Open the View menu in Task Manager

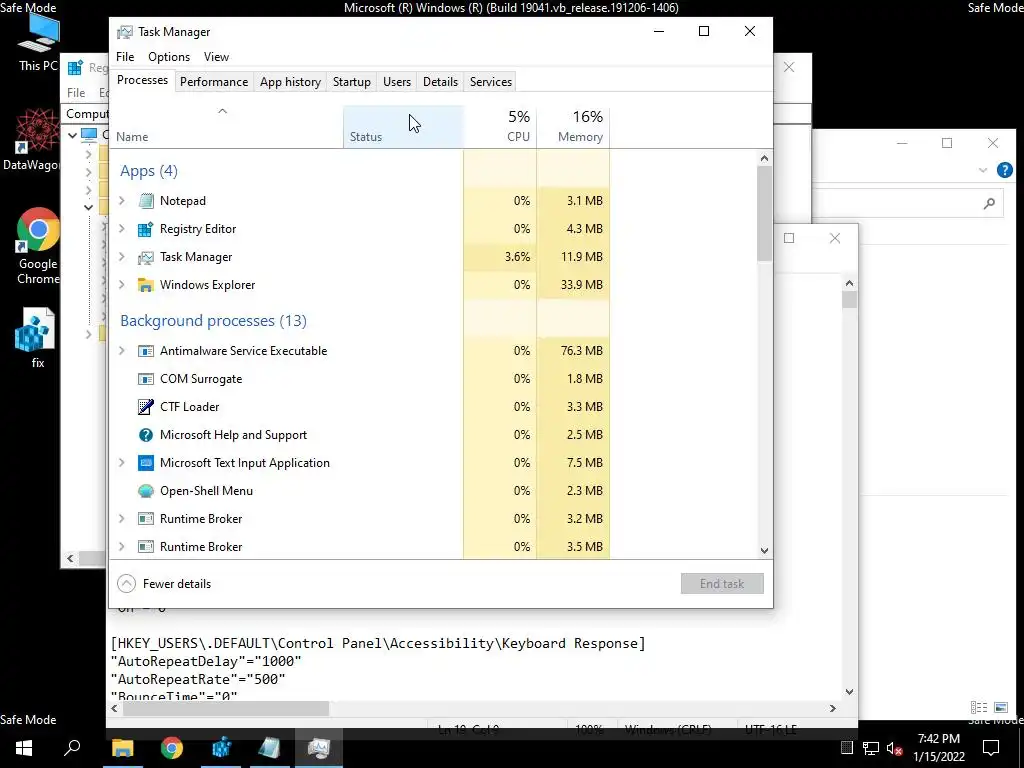point(216,57)
